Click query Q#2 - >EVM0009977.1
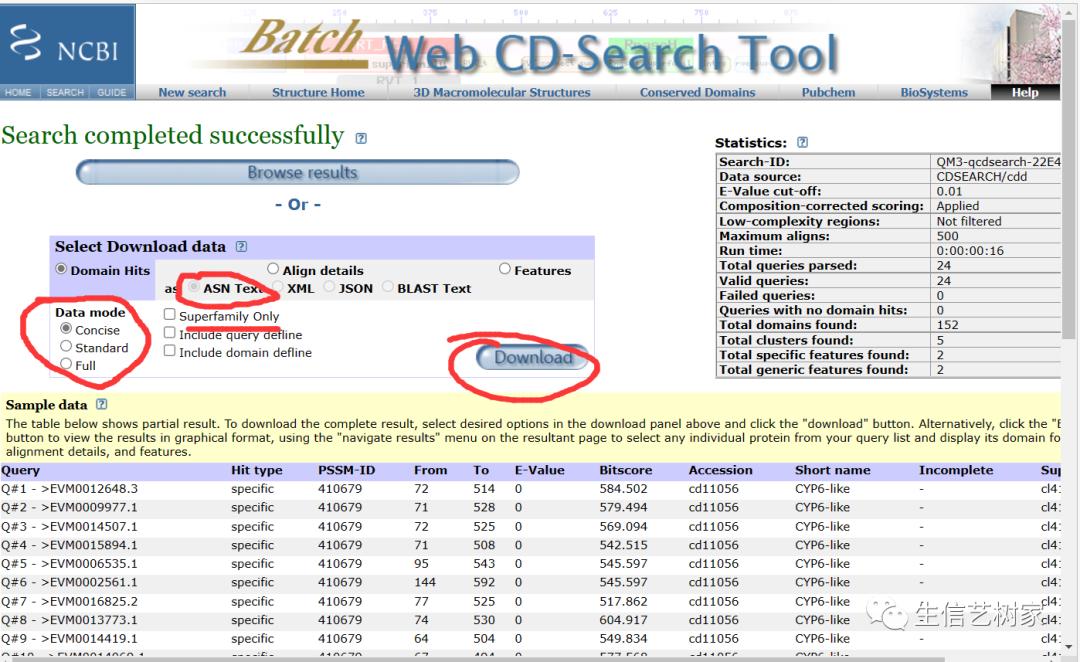1080x662 pixels. pyautogui.click(x=70, y=507)
